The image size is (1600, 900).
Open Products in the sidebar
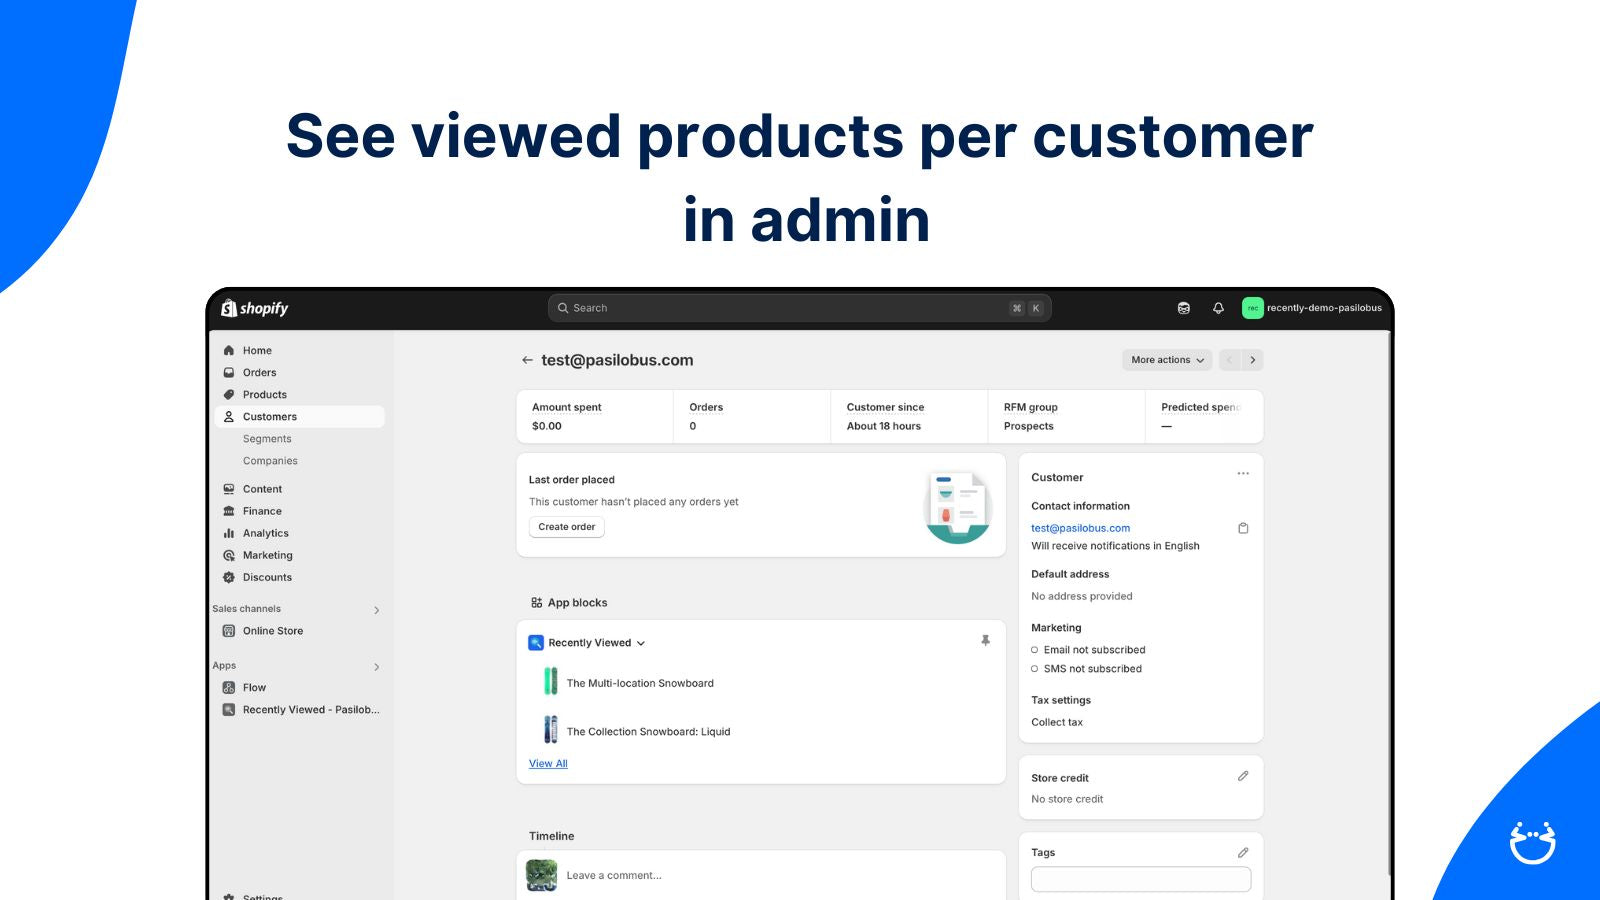299,394
